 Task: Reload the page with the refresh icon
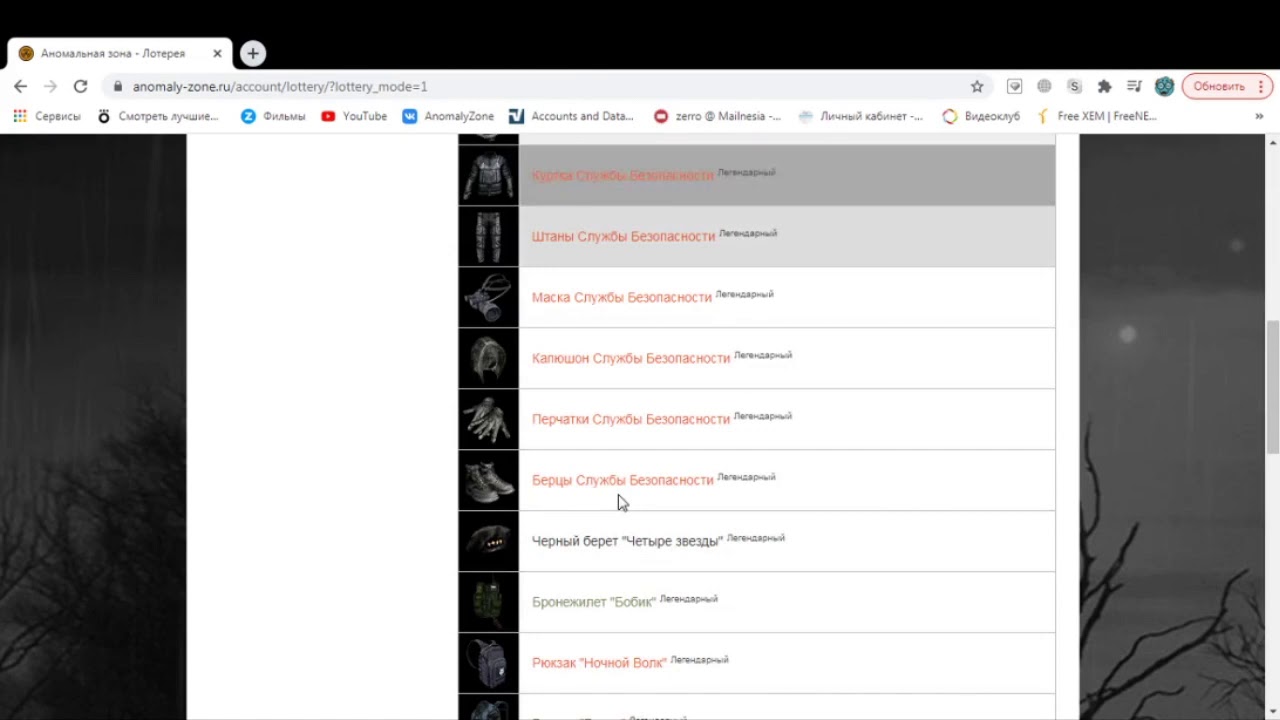(x=80, y=86)
